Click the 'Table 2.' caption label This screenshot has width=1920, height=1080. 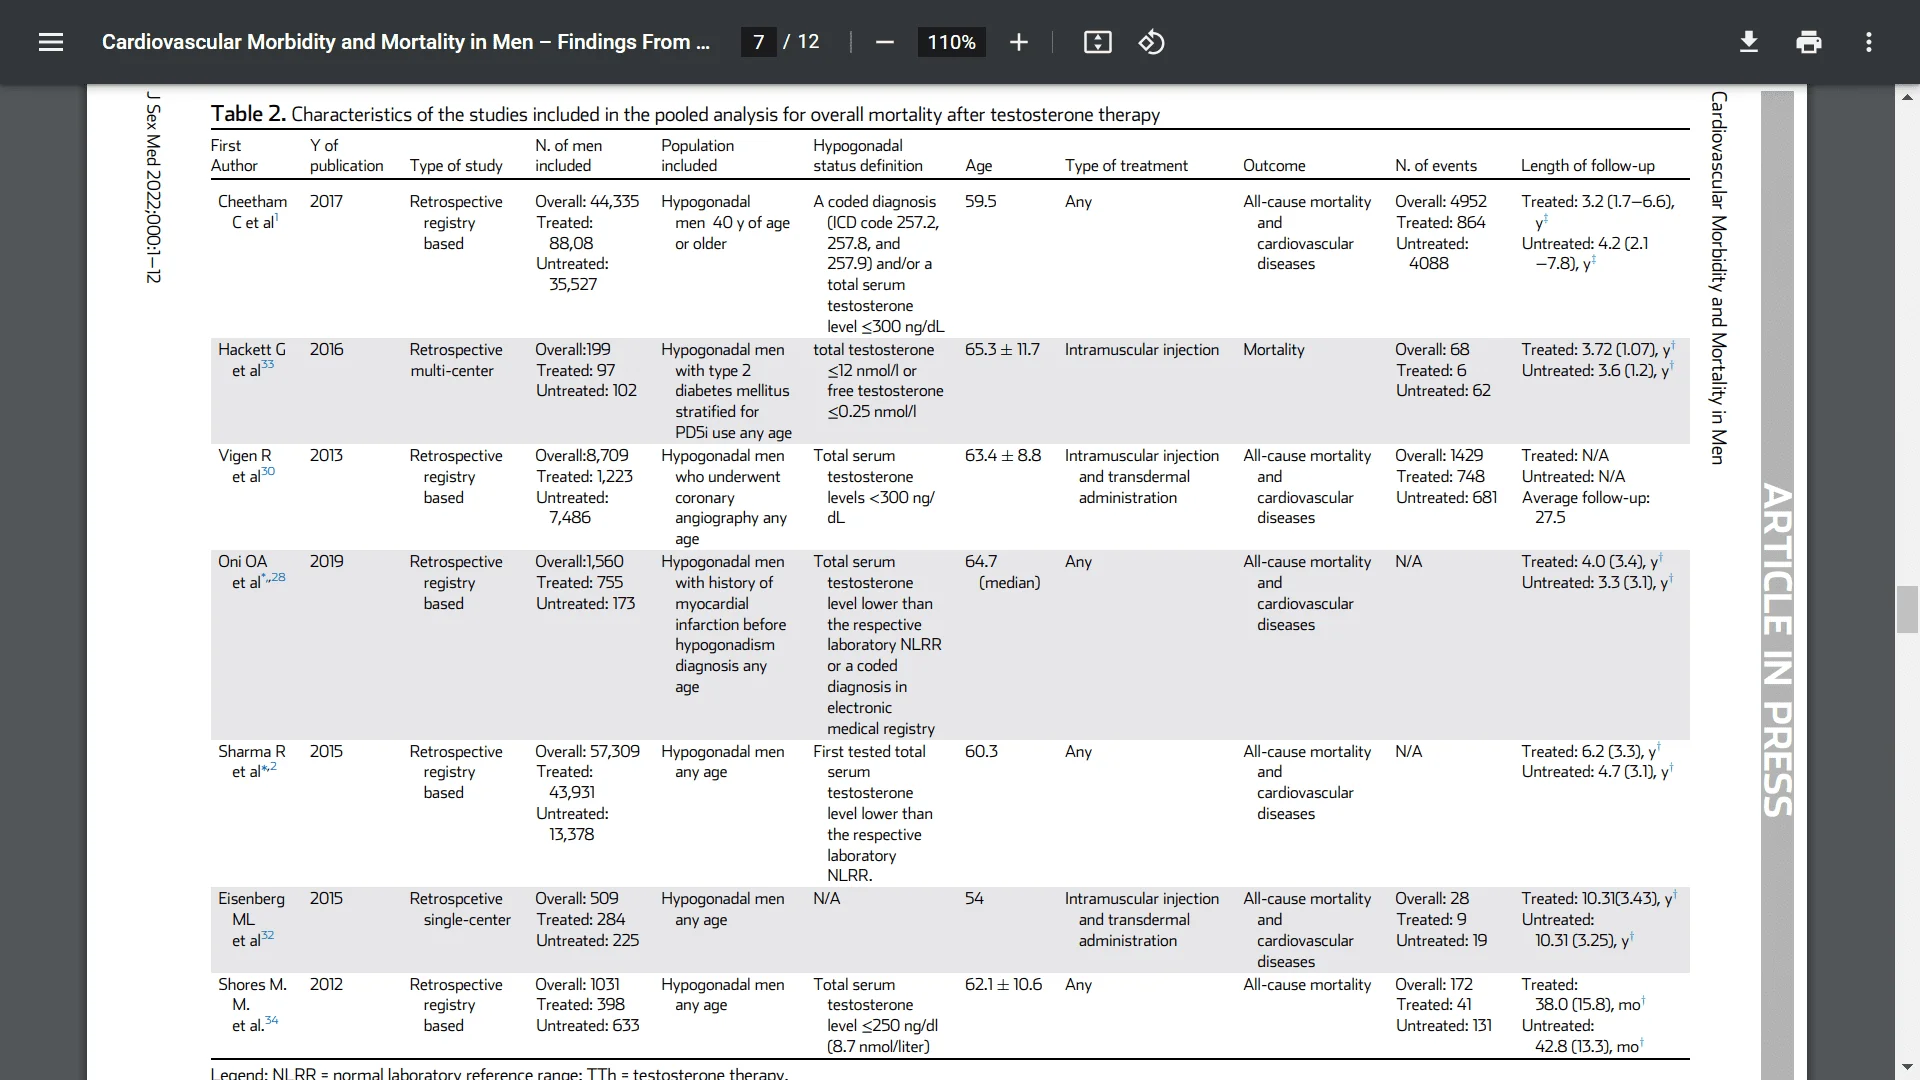point(248,114)
